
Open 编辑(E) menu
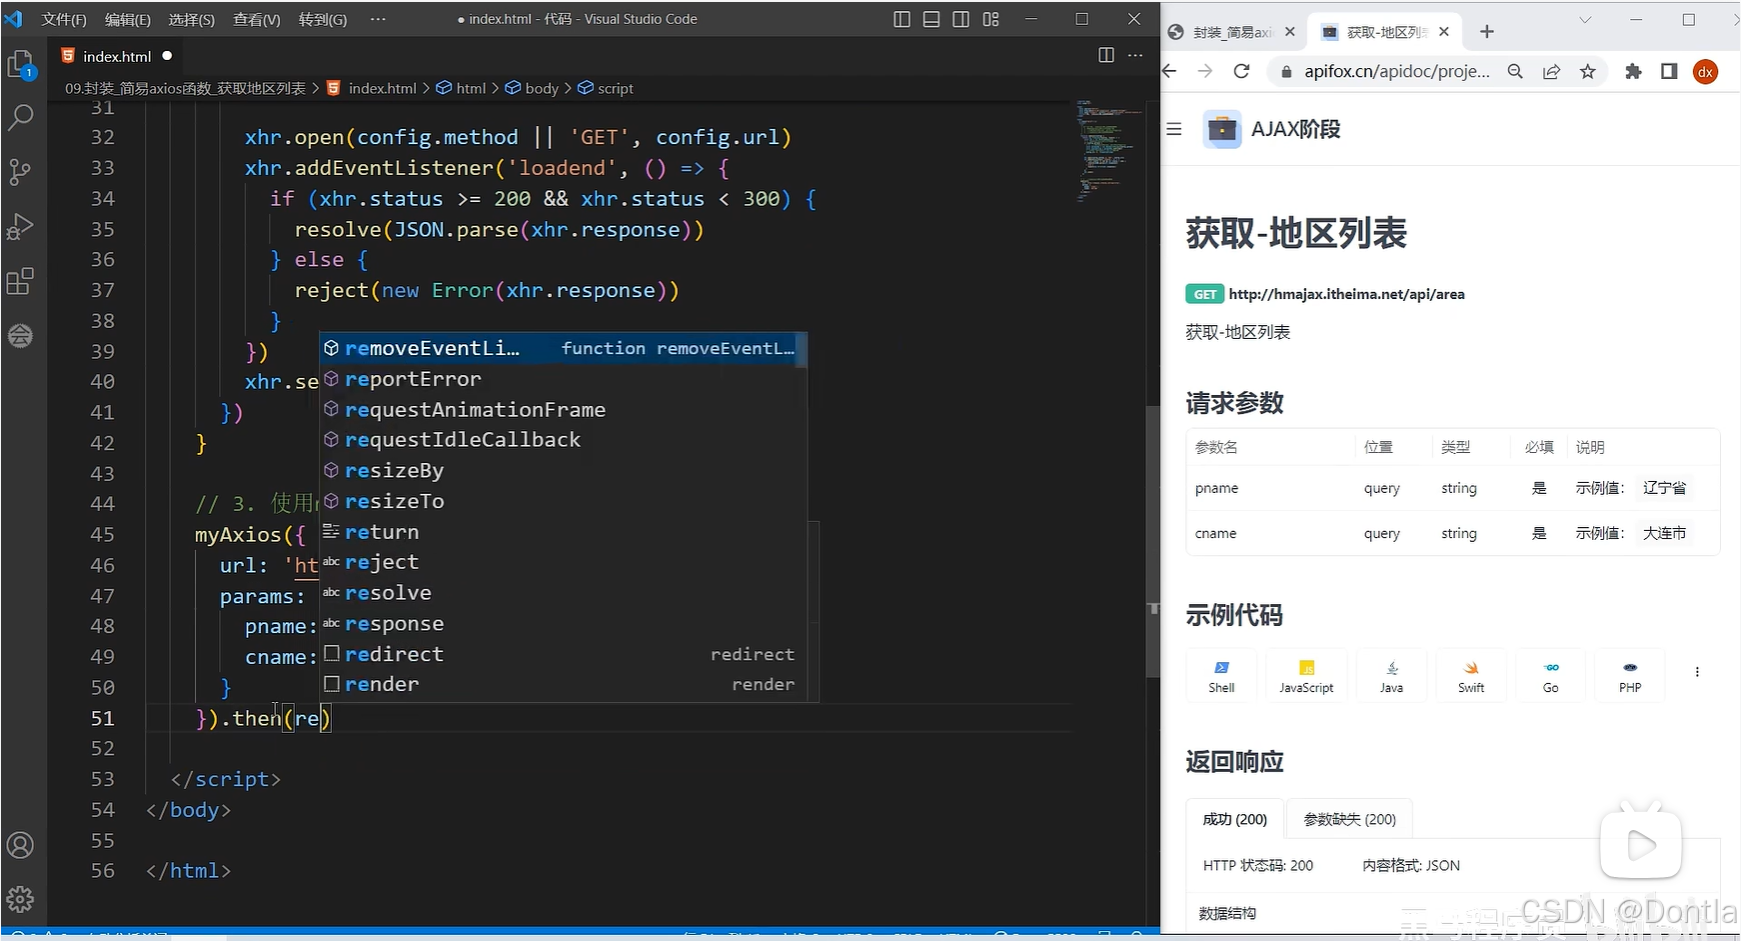coord(128,19)
